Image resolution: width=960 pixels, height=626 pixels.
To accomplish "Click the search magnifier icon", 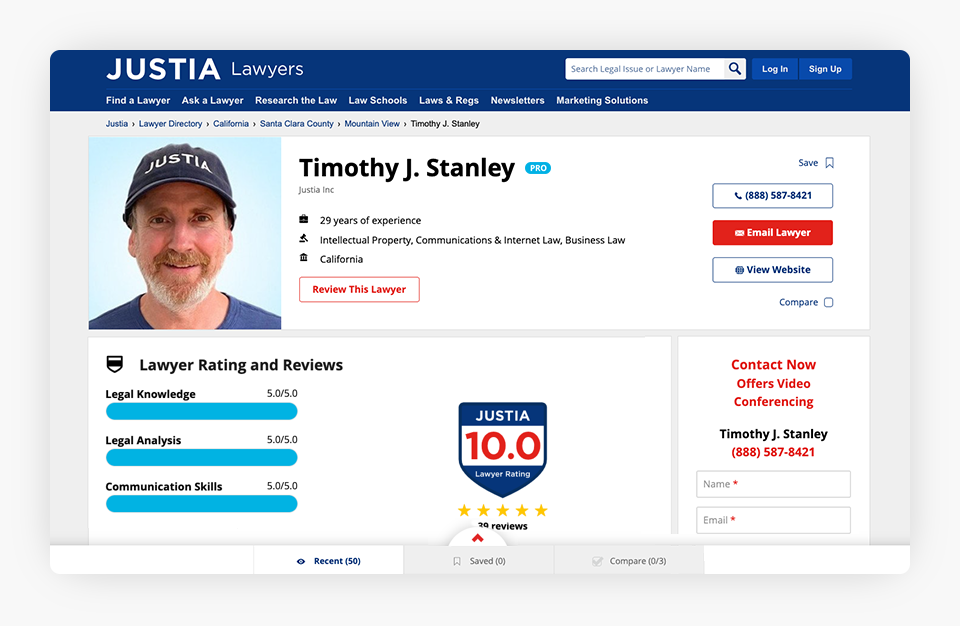I will pyautogui.click(x=735, y=69).
